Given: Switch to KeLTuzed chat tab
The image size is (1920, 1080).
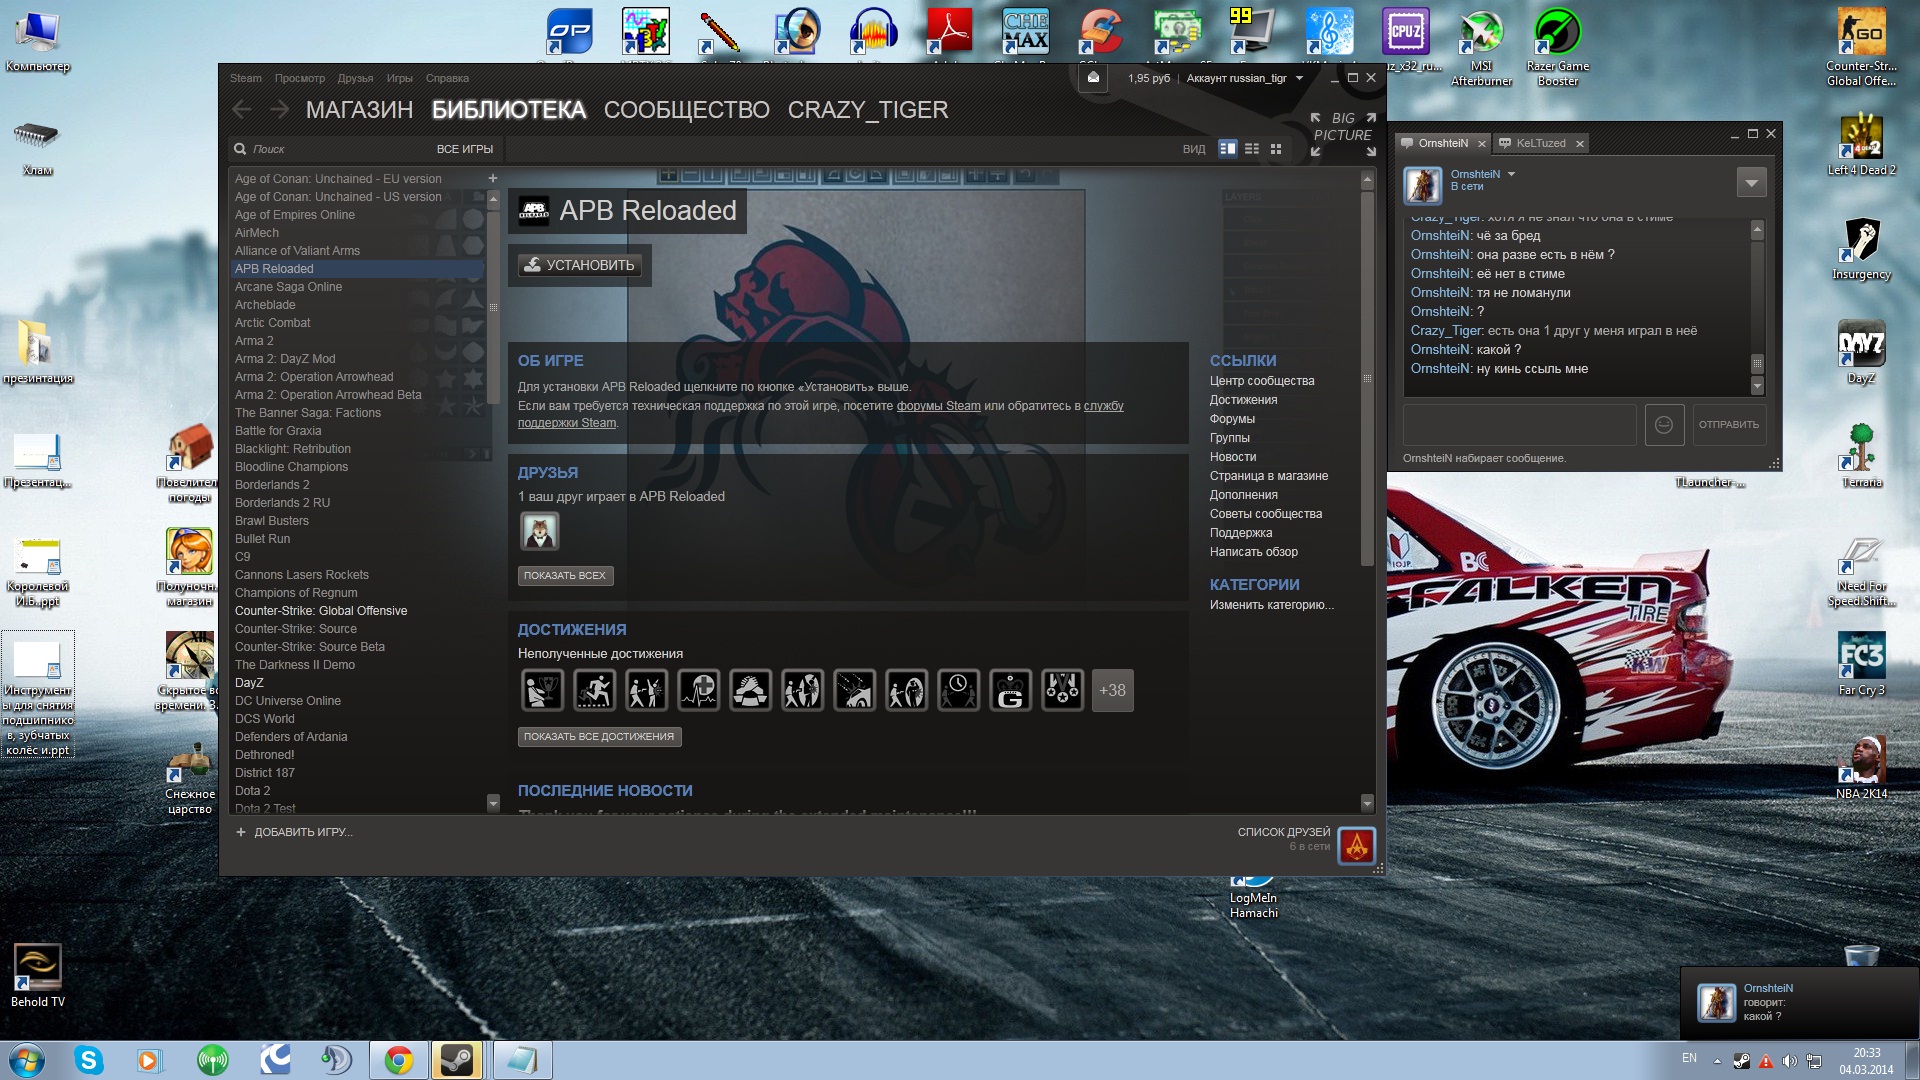Looking at the screenshot, I should pos(1540,143).
